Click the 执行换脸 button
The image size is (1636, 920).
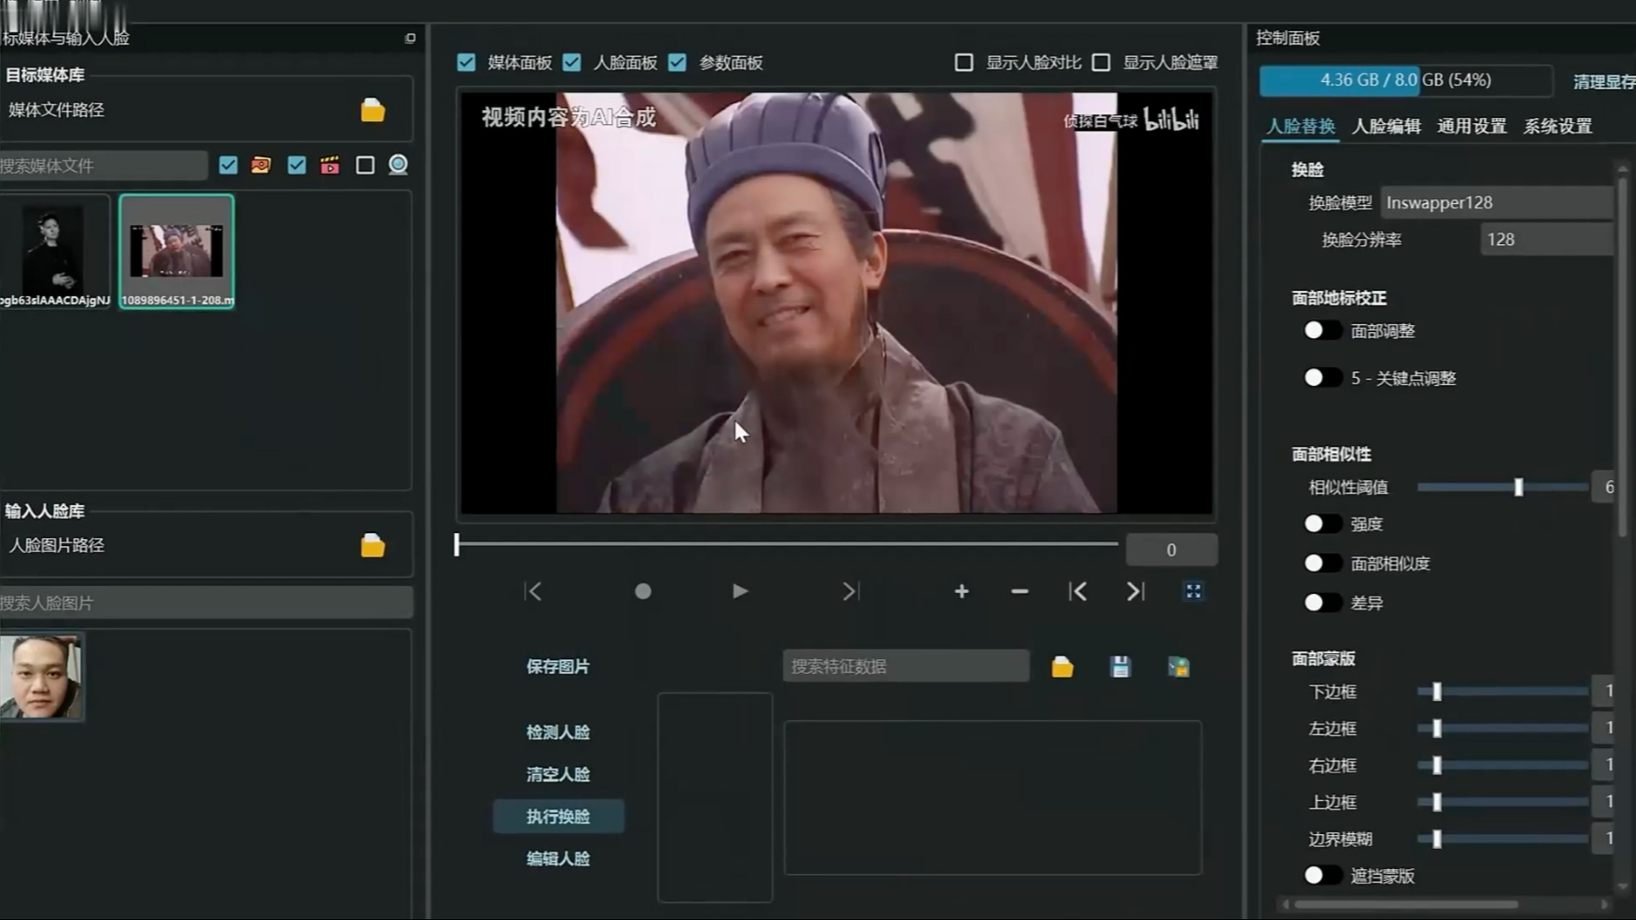click(558, 816)
